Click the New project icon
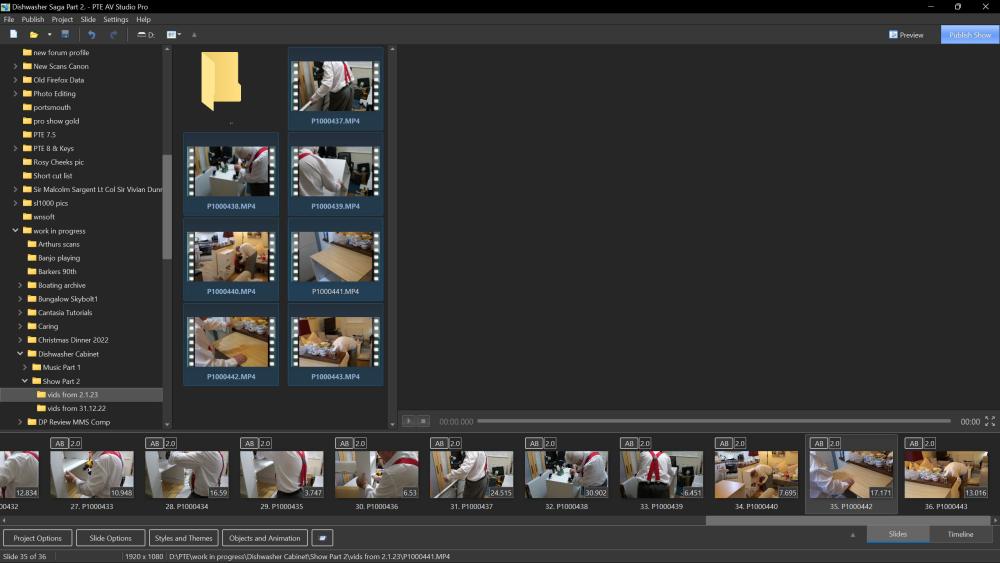The image size is (1000, 563). point(14,35)
